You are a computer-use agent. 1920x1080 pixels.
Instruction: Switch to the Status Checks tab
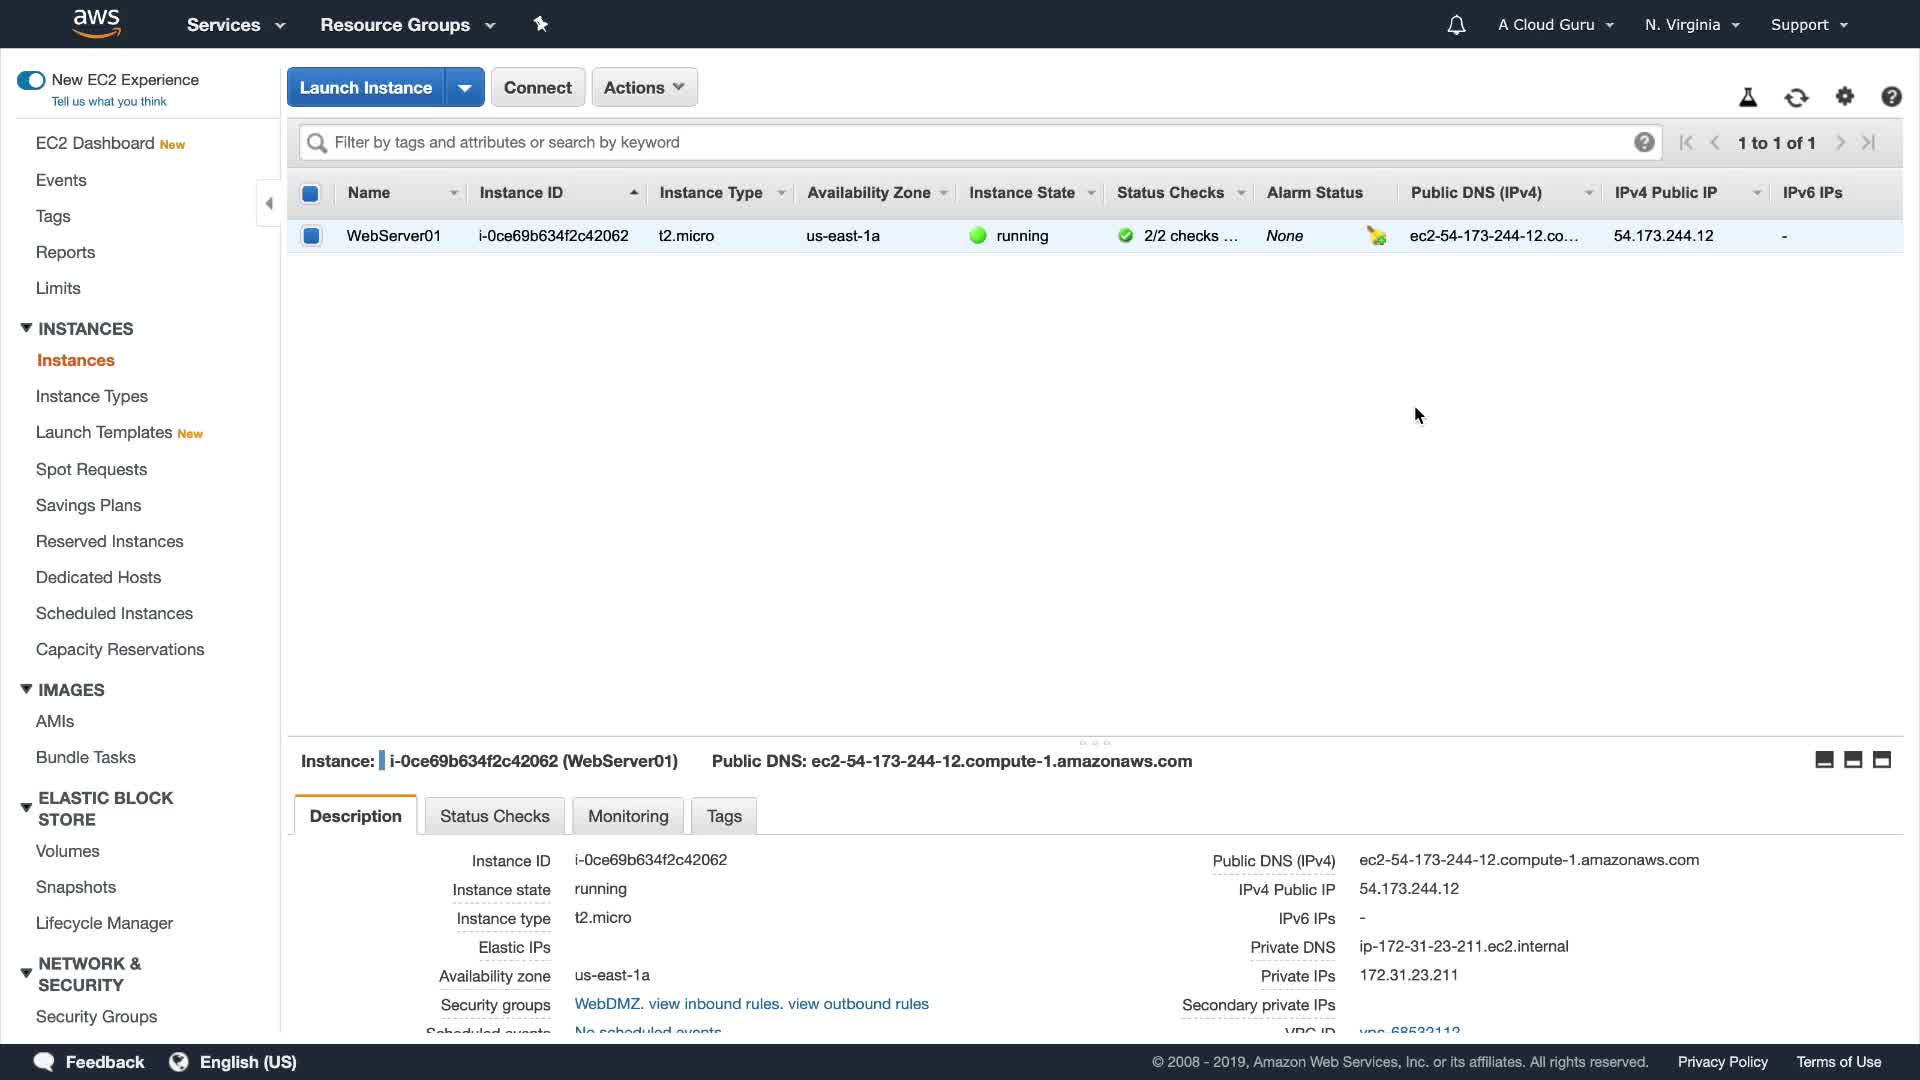click(x=494, y=816)
